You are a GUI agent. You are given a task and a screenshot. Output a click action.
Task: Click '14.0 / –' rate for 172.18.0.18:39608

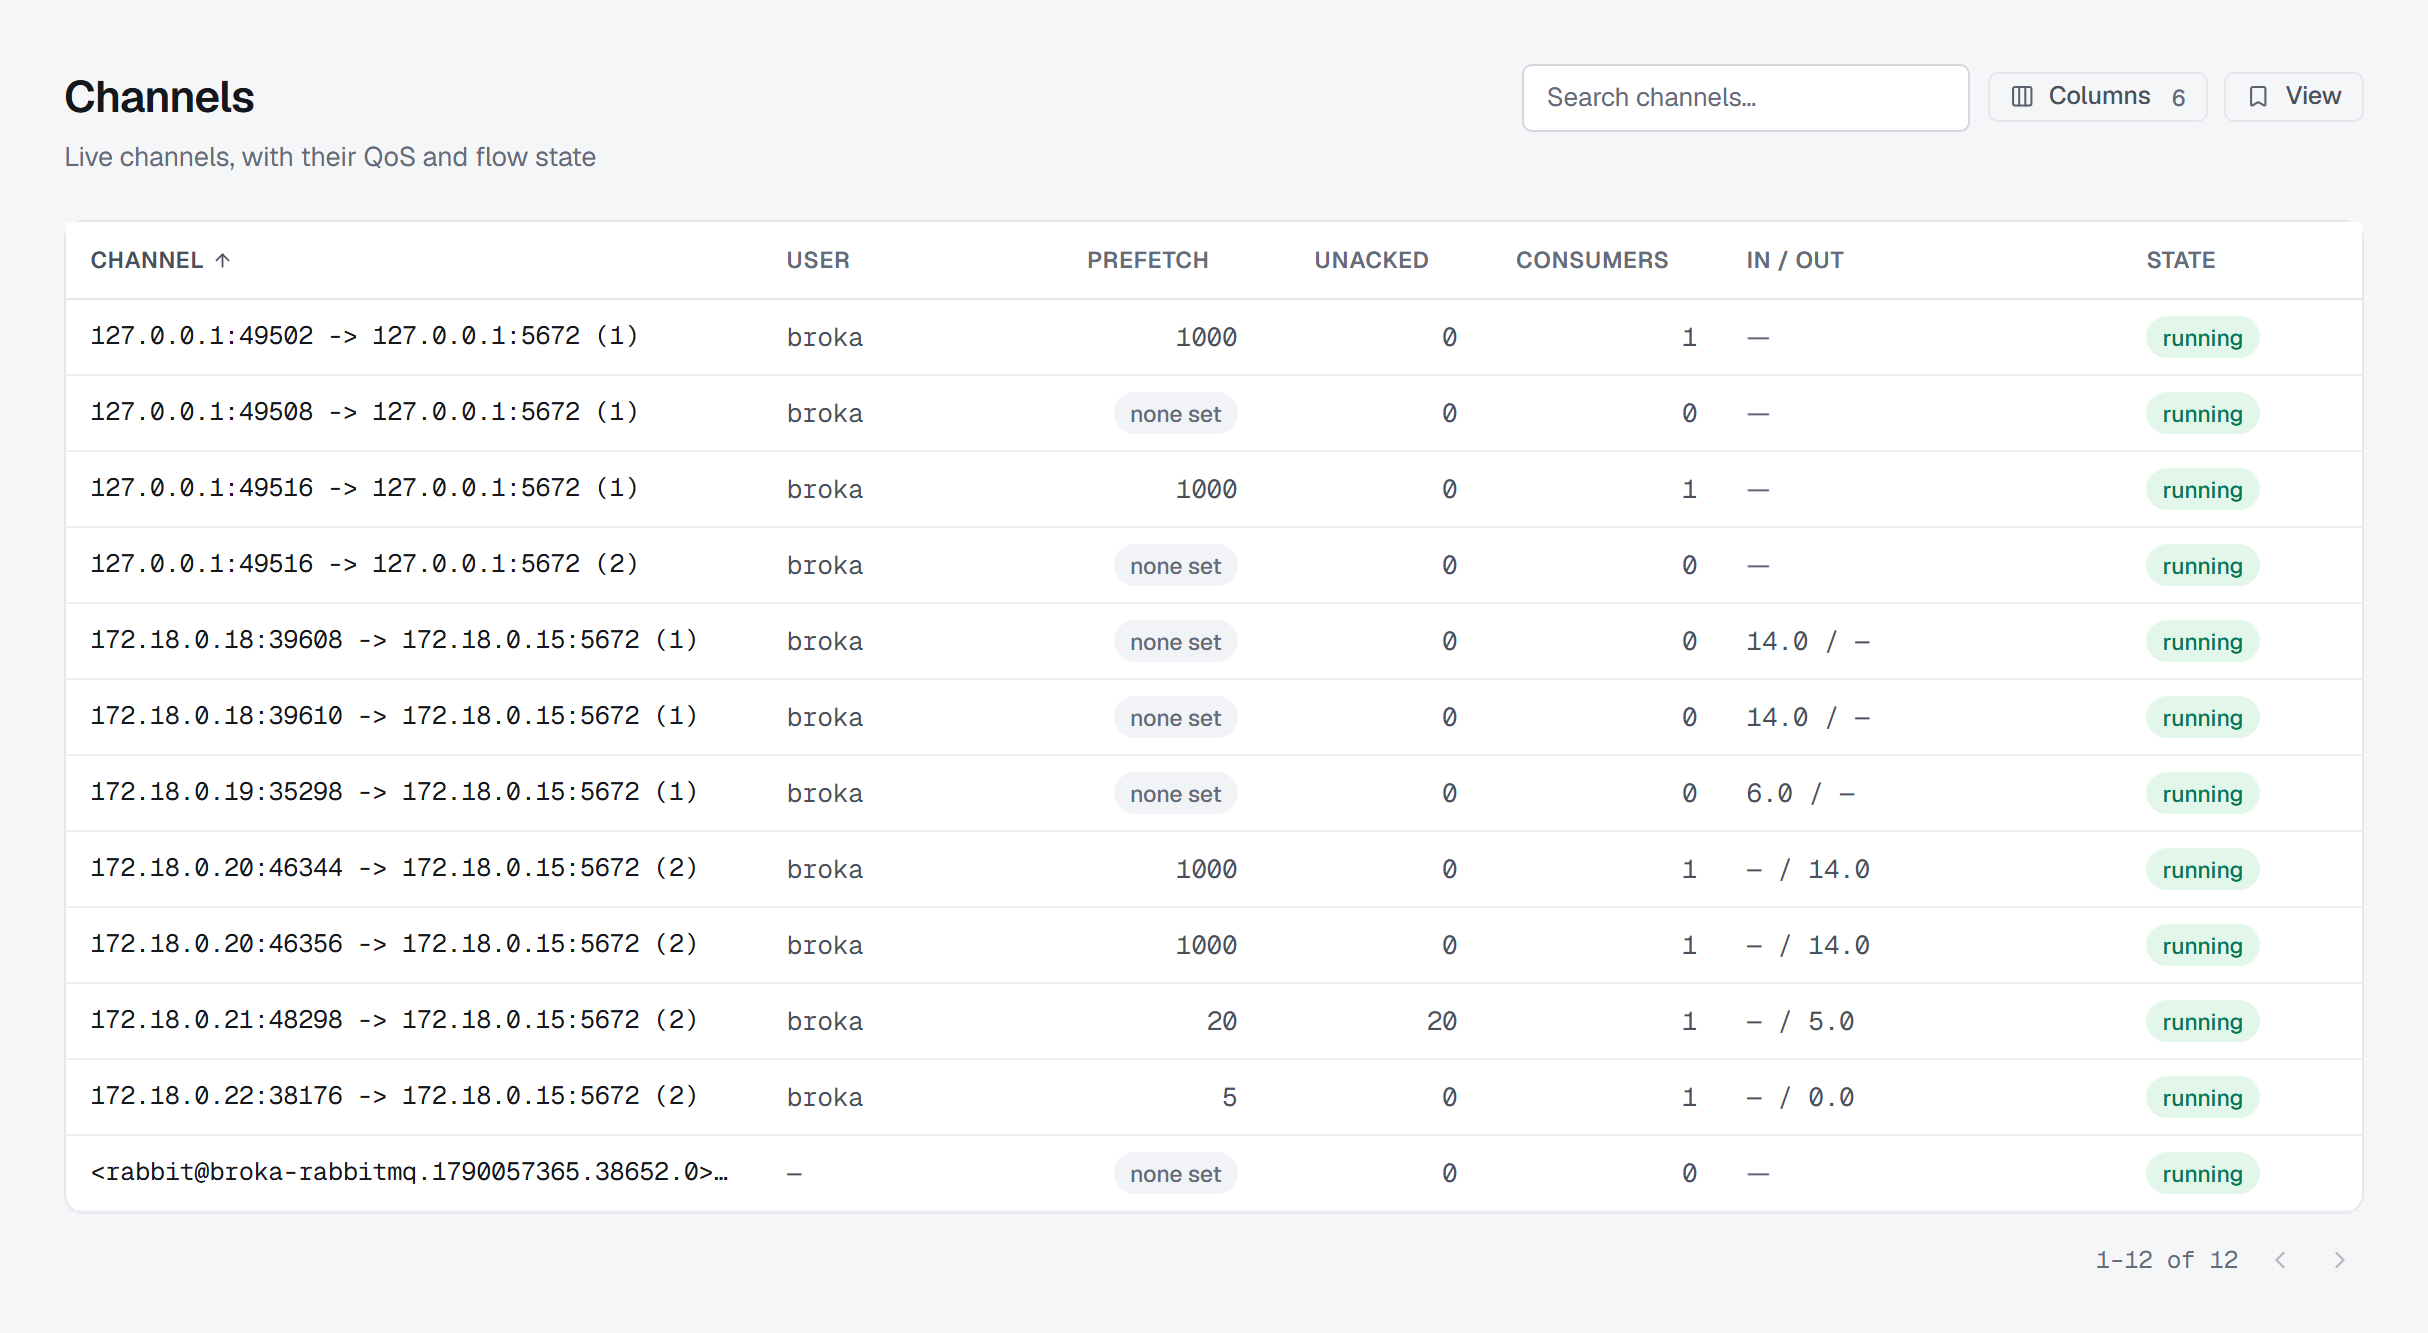tap(1808, 642)
